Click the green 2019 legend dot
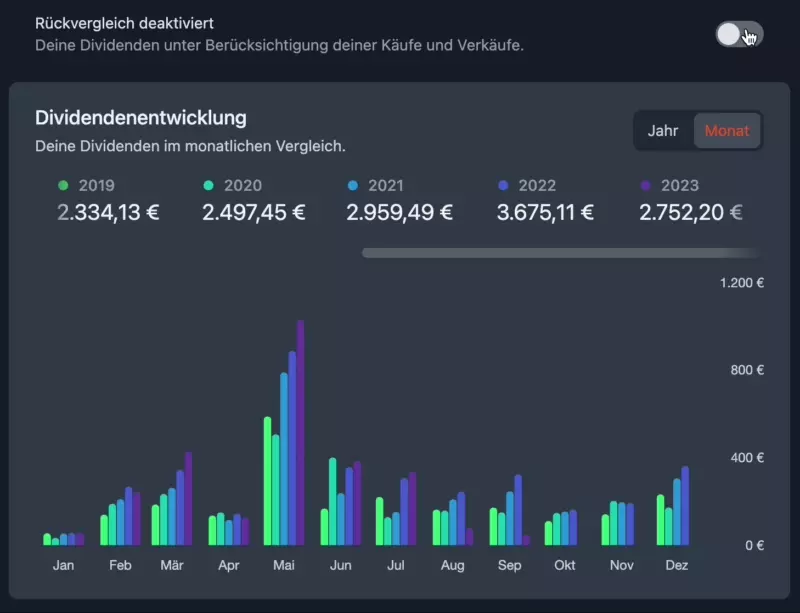Screen dimensions: 800x613 [x=64, y=184]
